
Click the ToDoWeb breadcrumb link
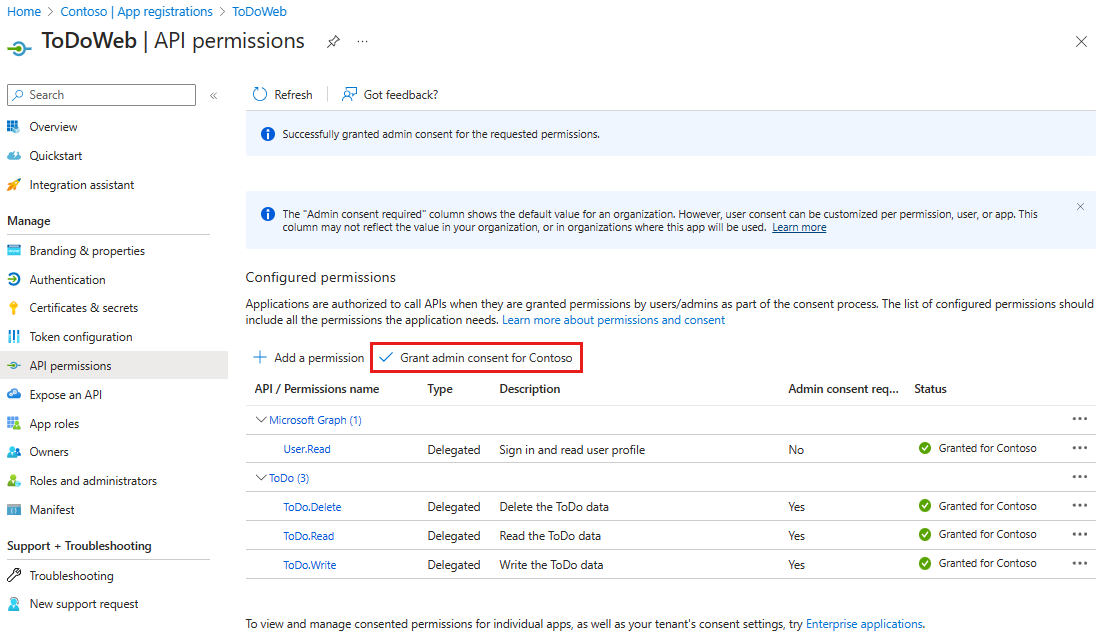259,11
